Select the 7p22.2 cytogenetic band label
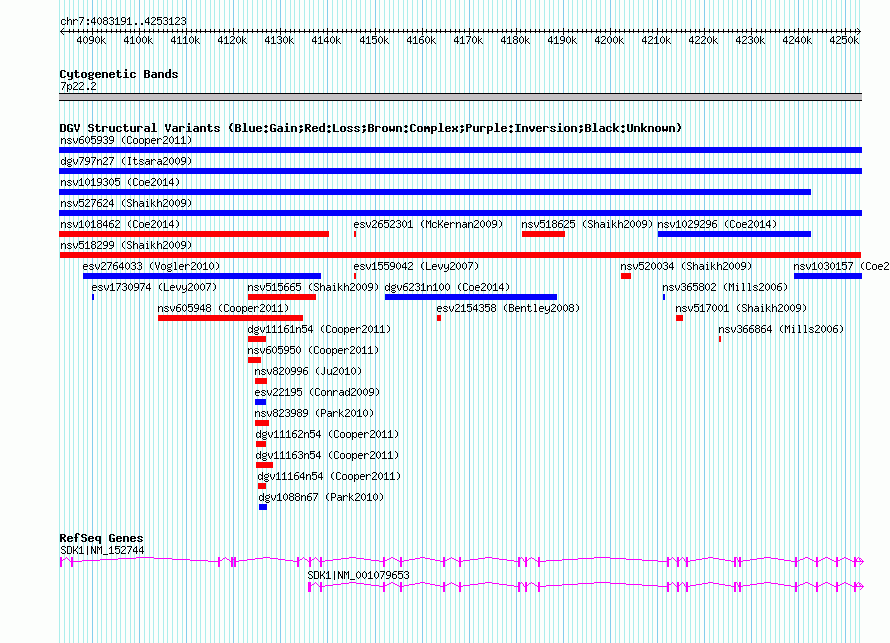 point(78,86)
